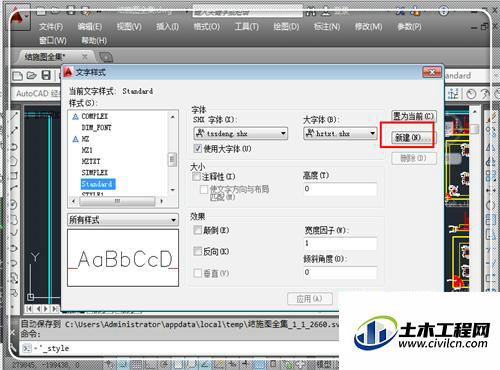Open the 大字体 hztxt.shx dropdown
Viewport: 500px width, 370px height.
tap(340, 134)
